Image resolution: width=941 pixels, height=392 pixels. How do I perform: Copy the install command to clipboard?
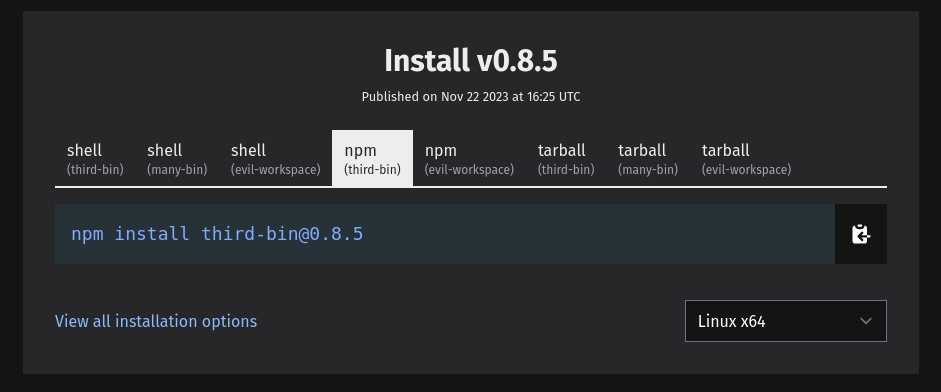coord(861,234)
